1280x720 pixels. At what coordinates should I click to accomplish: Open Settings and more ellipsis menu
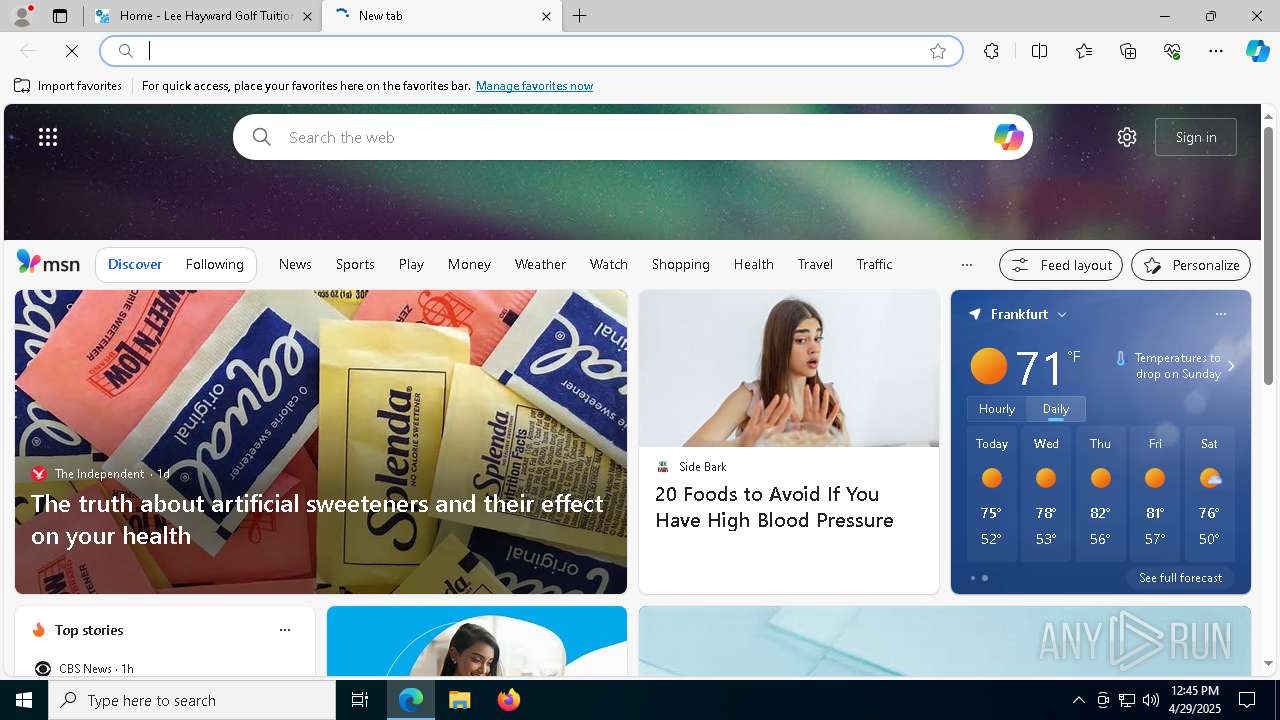coord(1216,51)
